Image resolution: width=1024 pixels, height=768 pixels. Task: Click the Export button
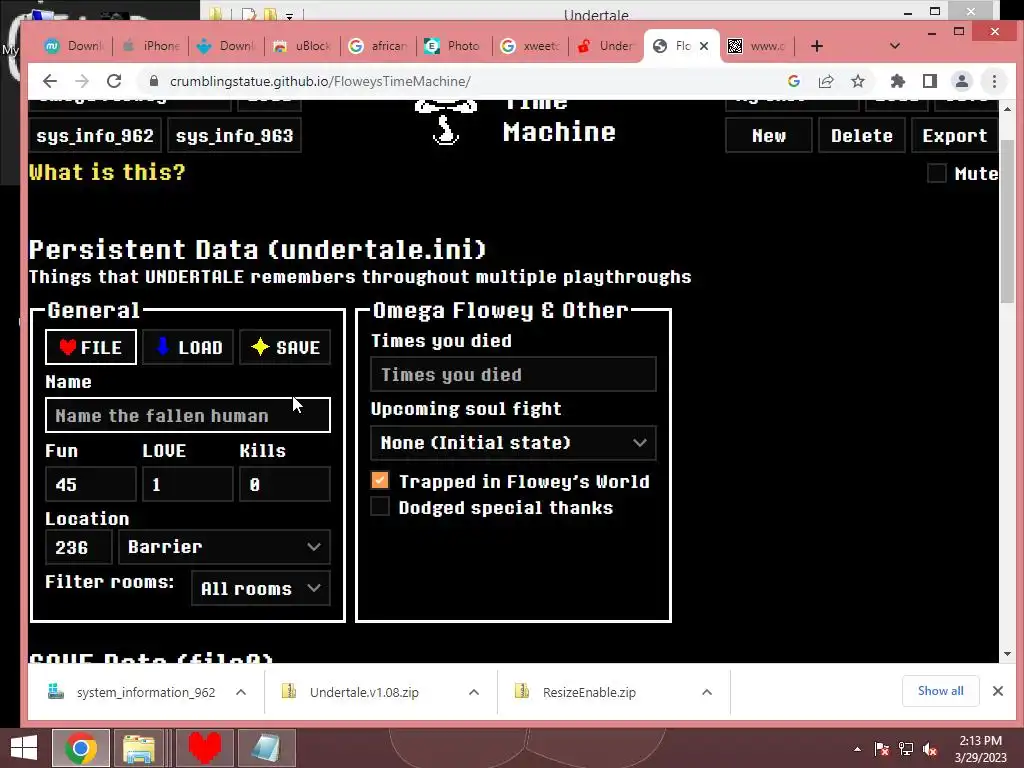954,135
